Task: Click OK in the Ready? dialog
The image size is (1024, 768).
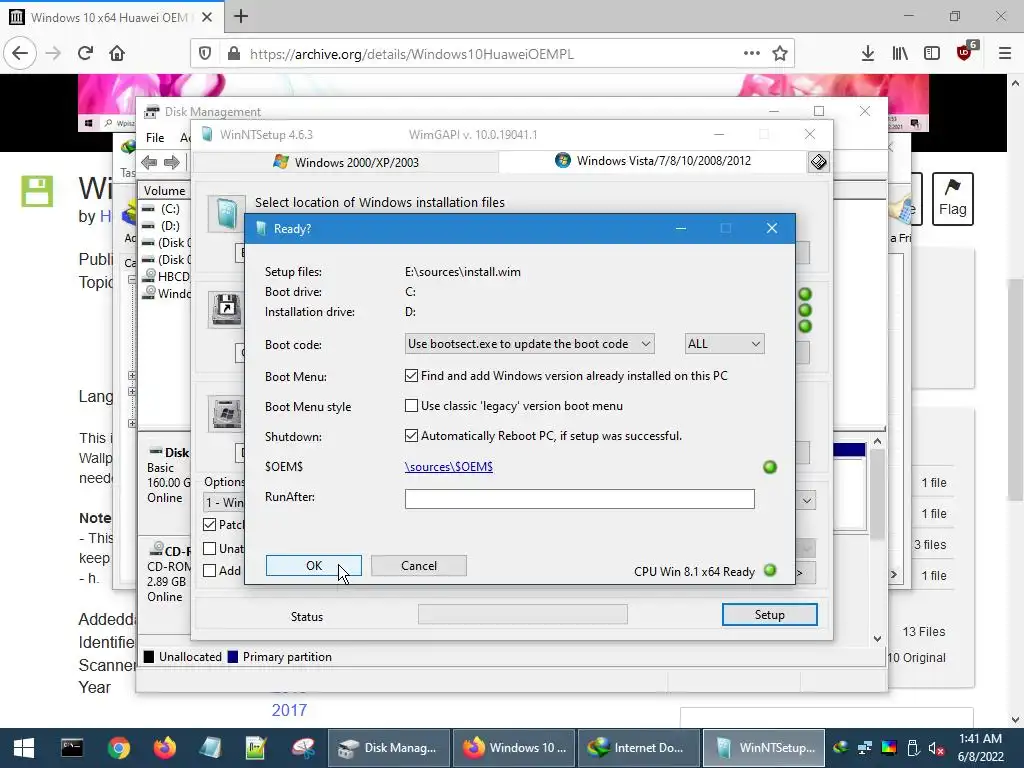Action: pos(313,566)
